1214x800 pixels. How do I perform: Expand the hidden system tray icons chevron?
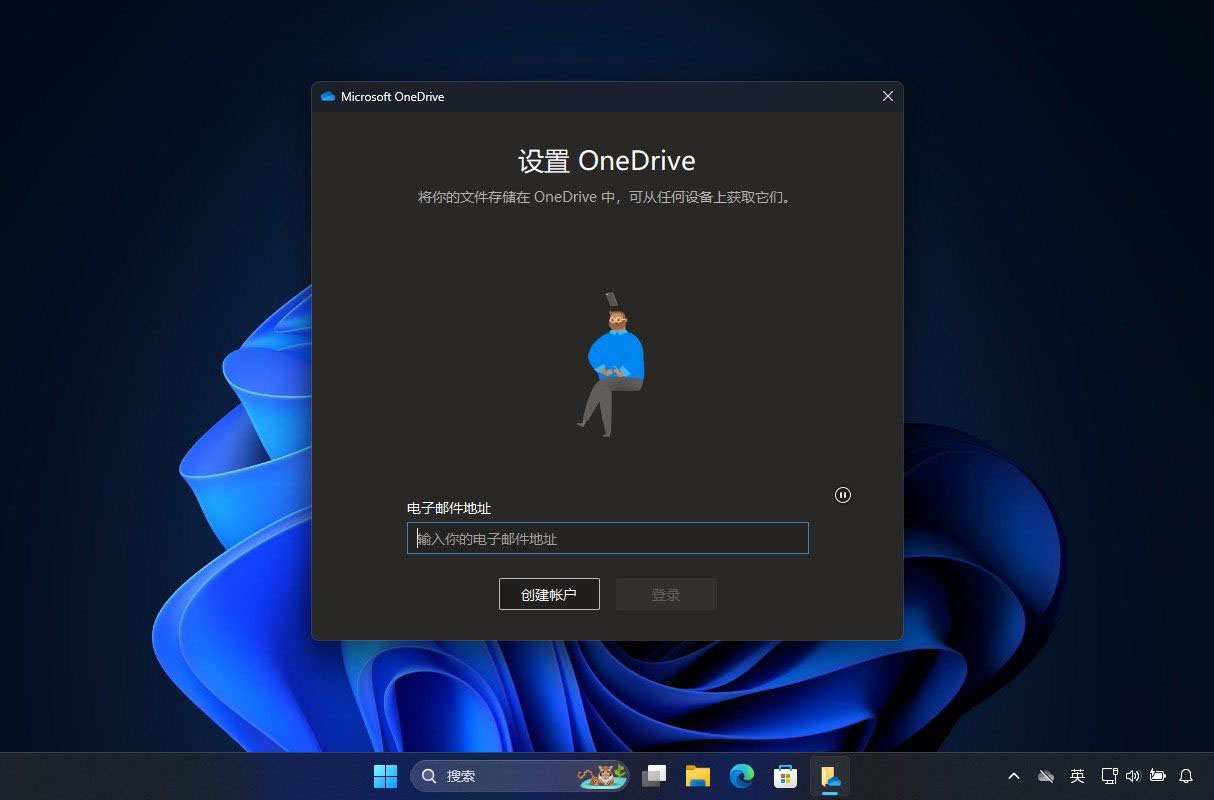[1014, 776]
